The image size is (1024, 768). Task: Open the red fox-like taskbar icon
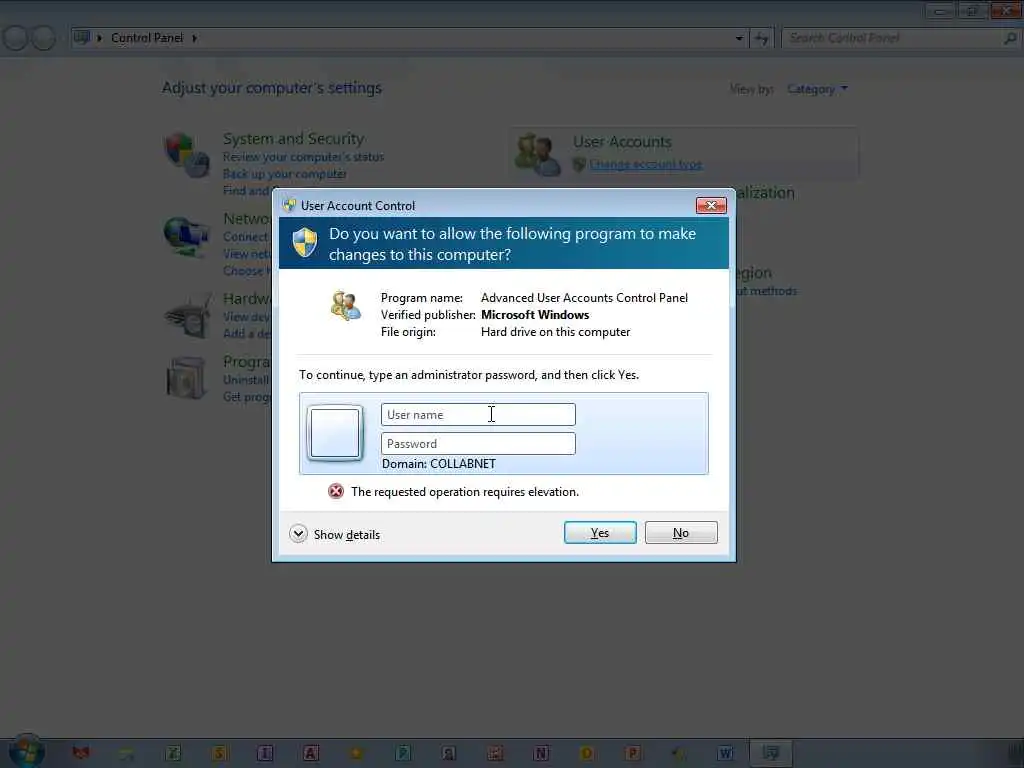click(x=81, y=753)
